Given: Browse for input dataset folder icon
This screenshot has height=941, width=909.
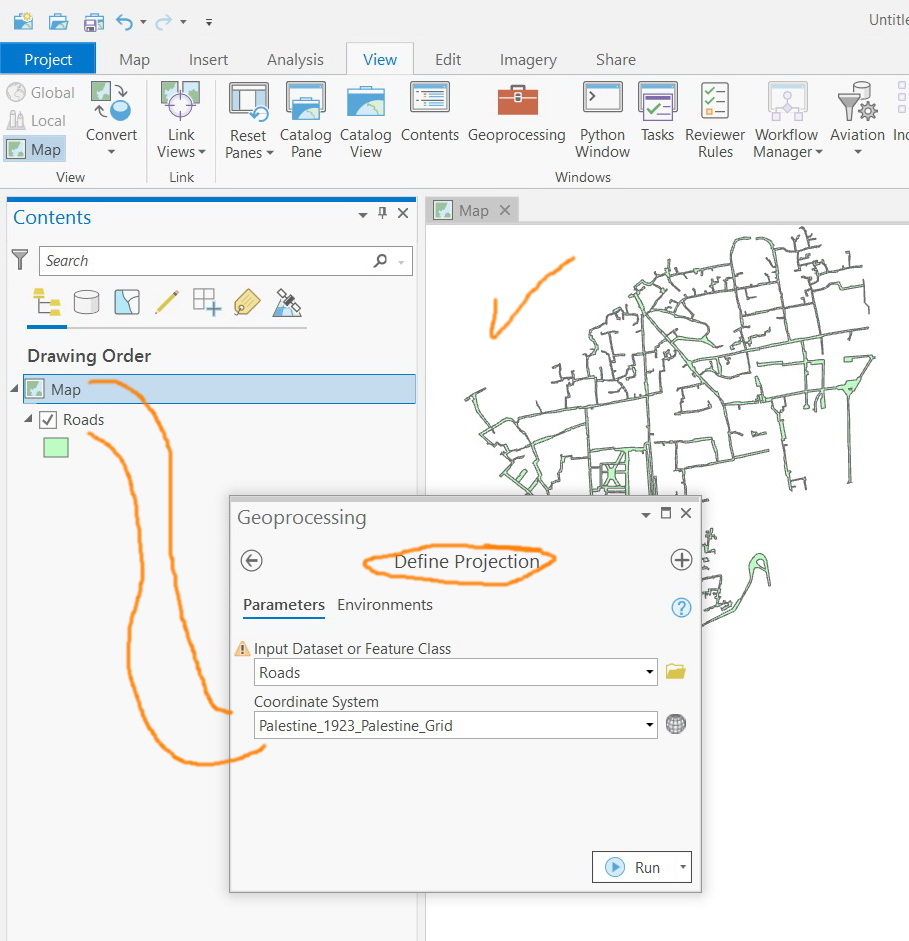Looking at the screenshot, I should click(676, 672).
